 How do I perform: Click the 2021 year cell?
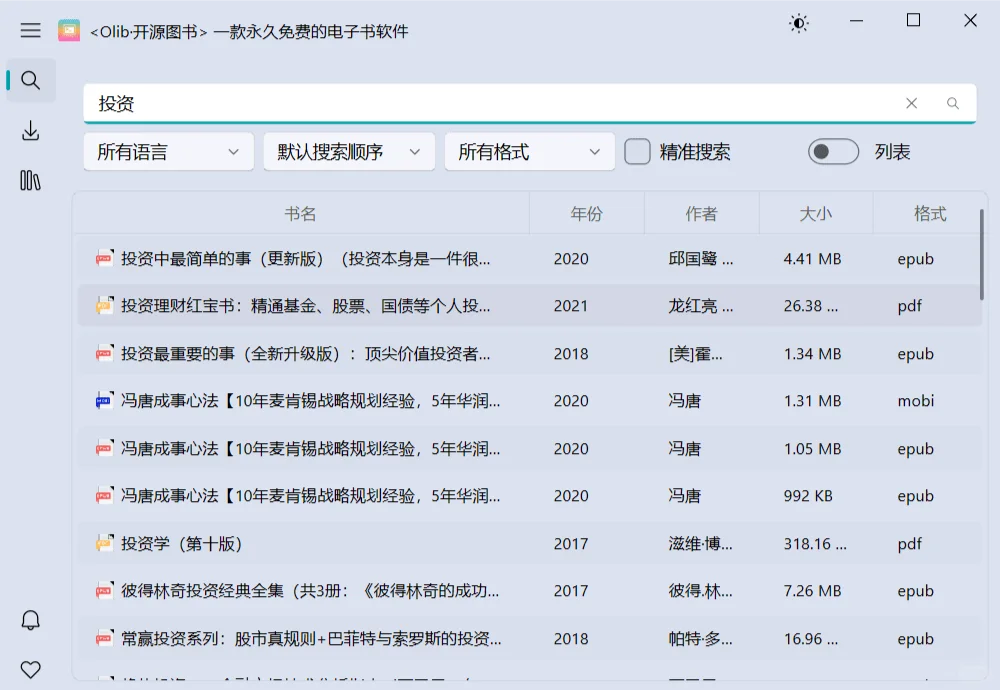click(571, 305)
